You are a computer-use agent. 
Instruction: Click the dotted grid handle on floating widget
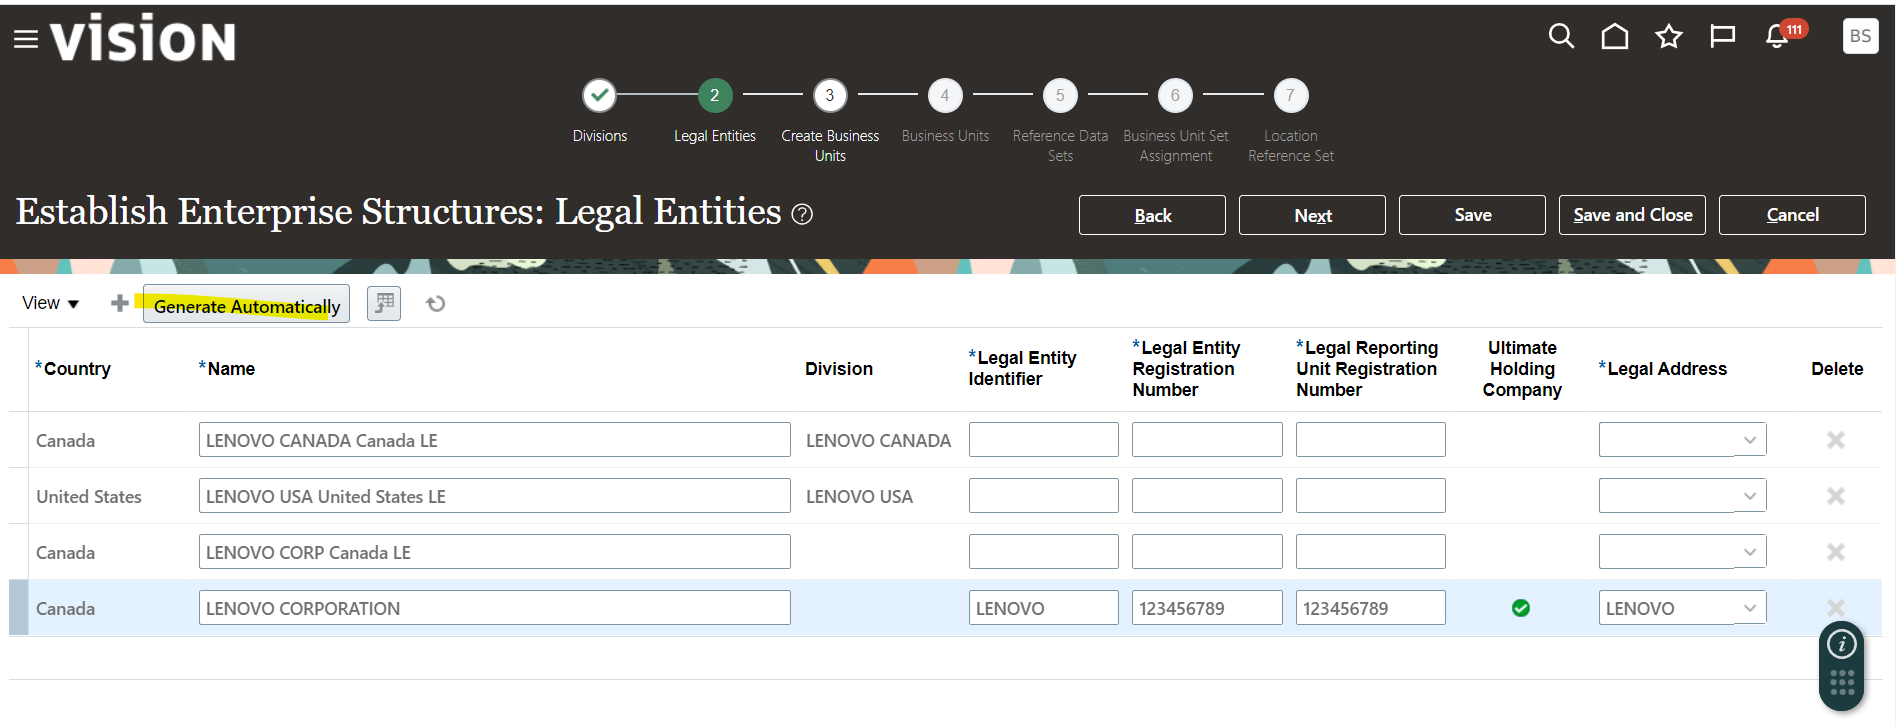point(1842,684)
